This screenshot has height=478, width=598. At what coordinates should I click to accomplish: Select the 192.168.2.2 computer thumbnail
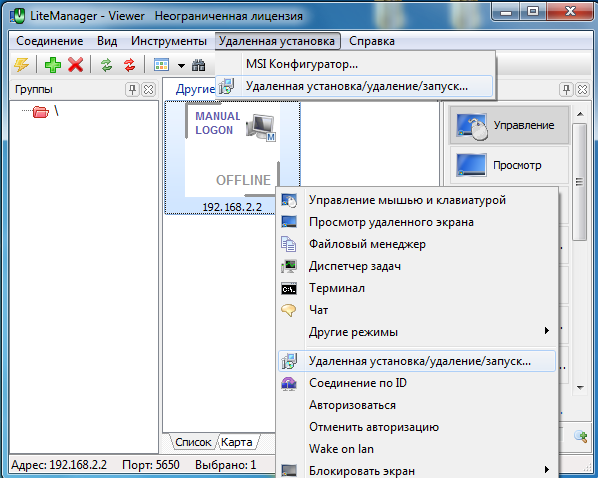pos(232,158)
